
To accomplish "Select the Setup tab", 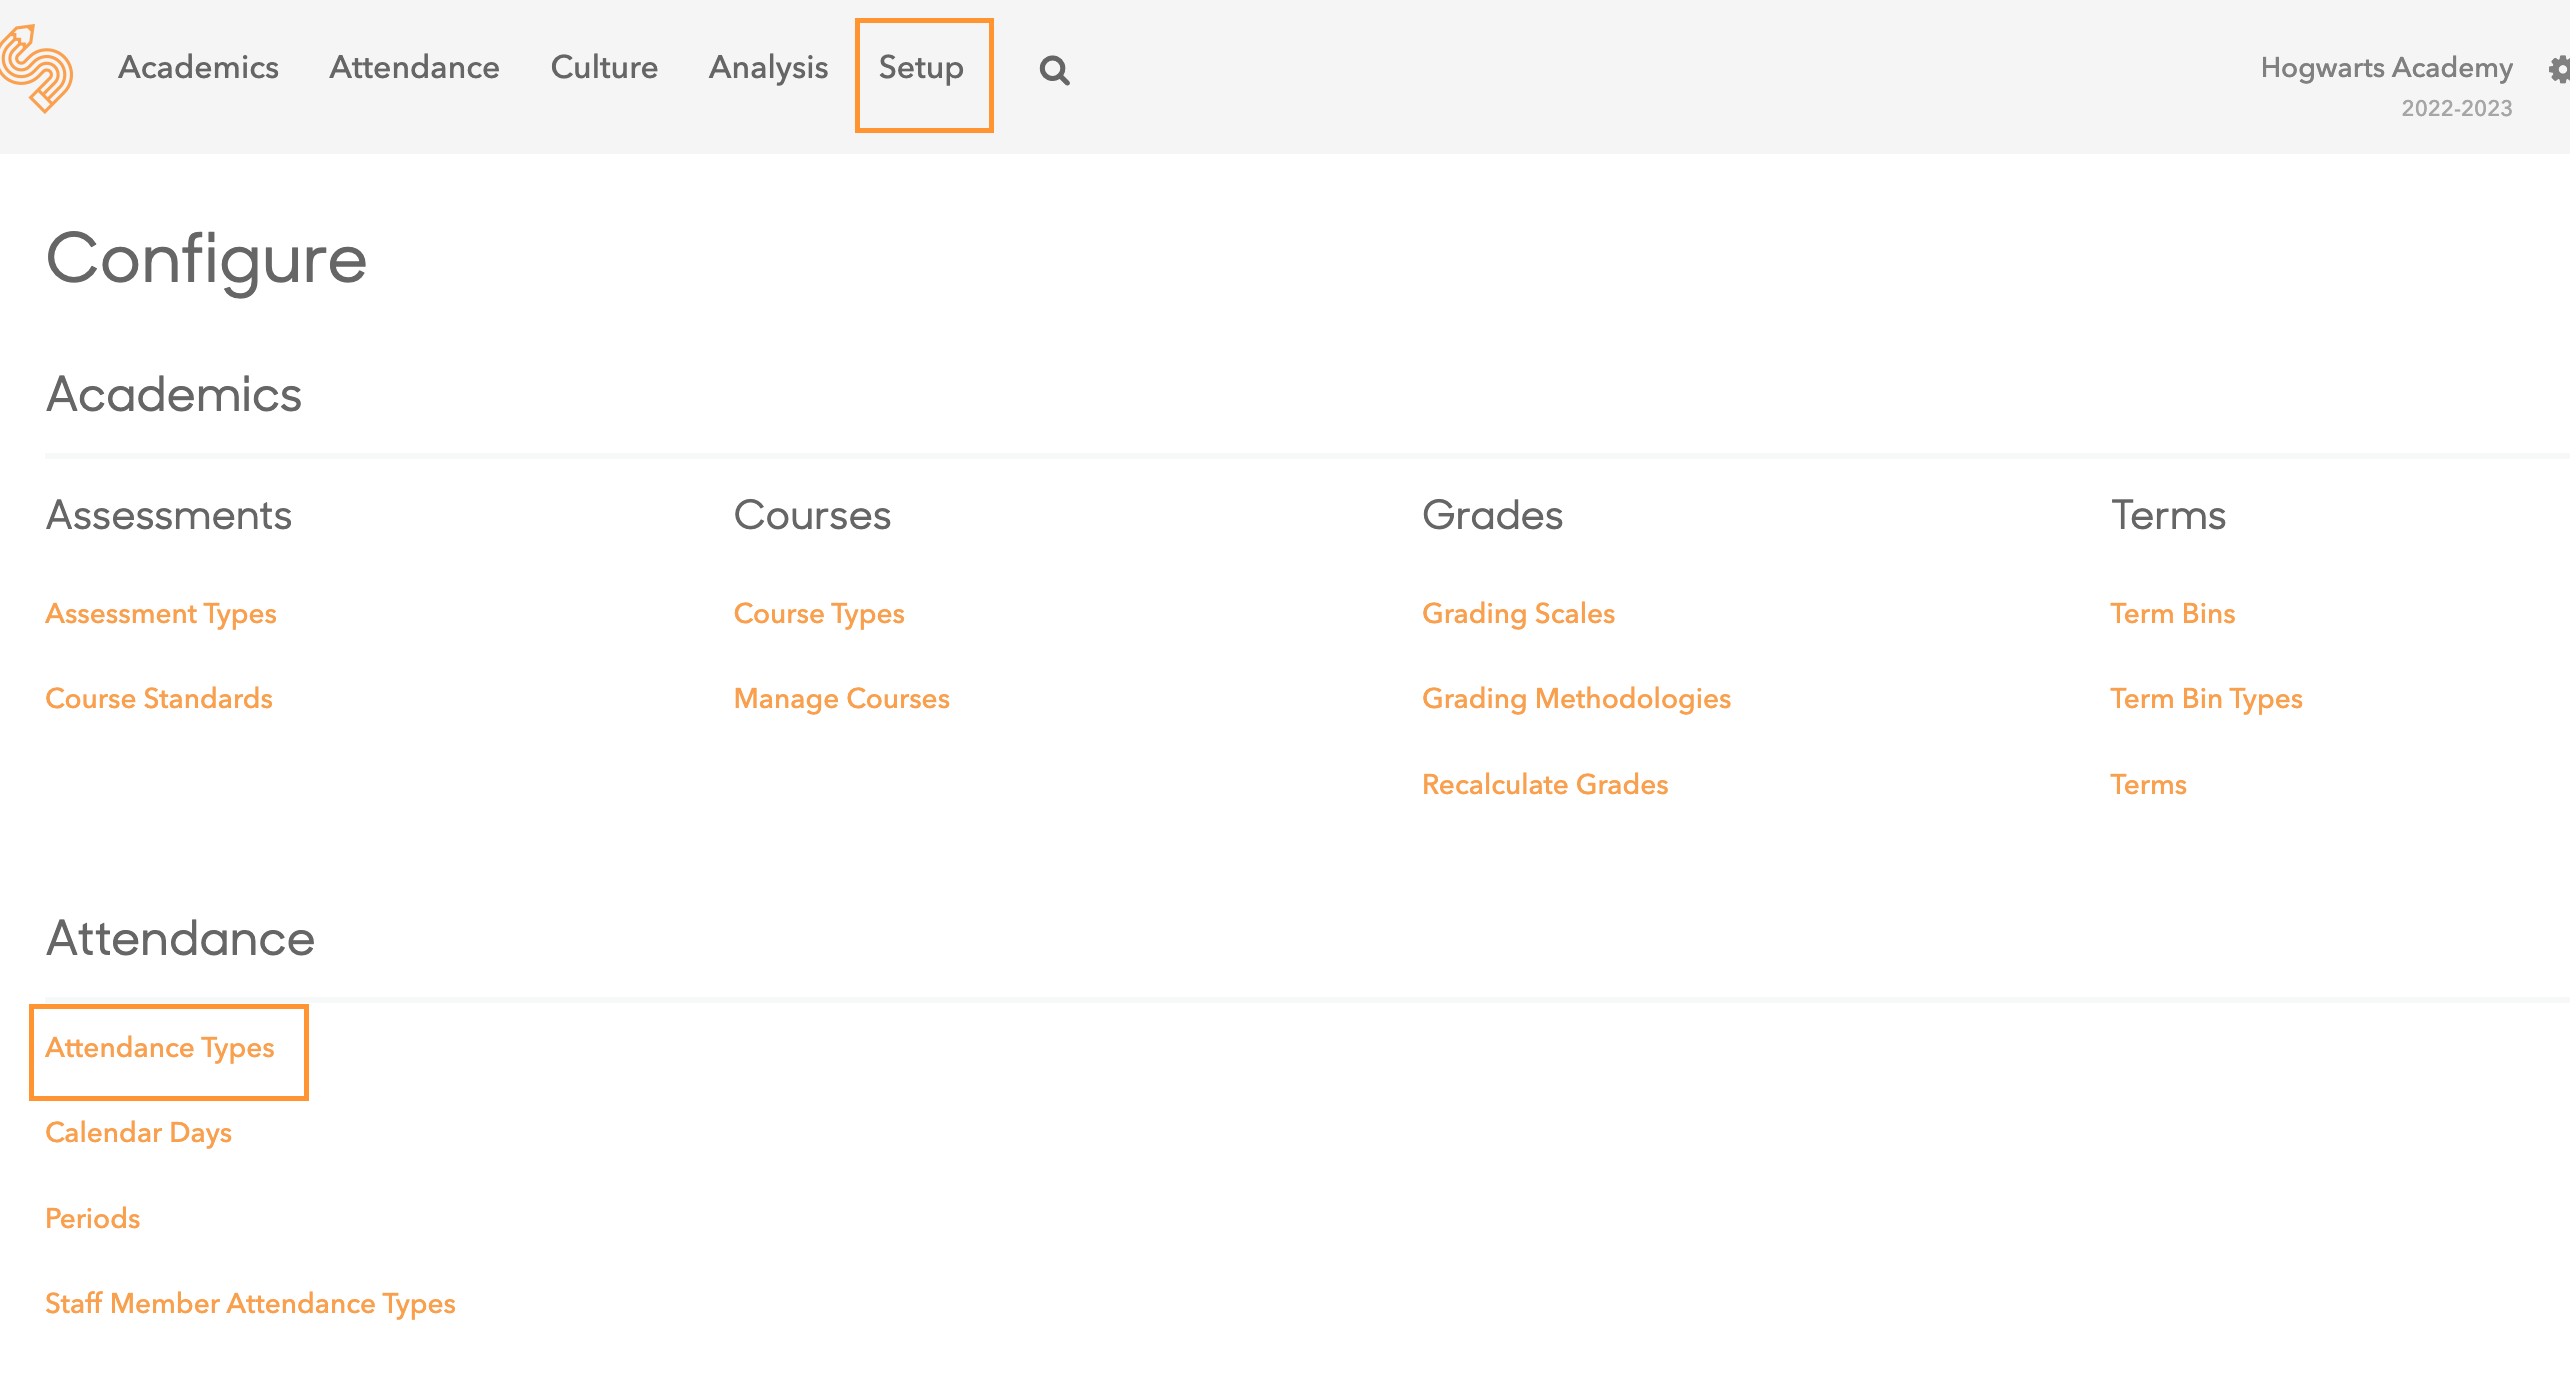I will point(921,67).
